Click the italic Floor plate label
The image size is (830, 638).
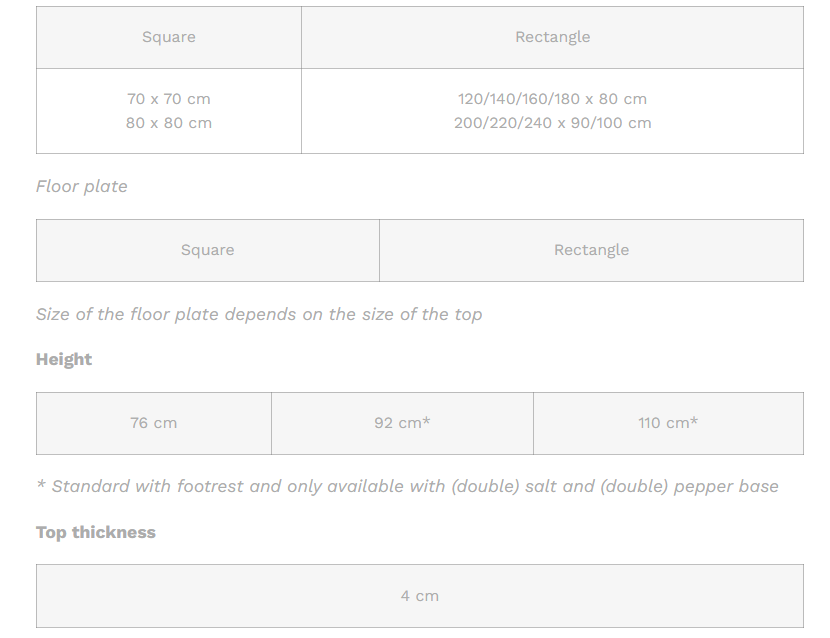coord(82,186)
